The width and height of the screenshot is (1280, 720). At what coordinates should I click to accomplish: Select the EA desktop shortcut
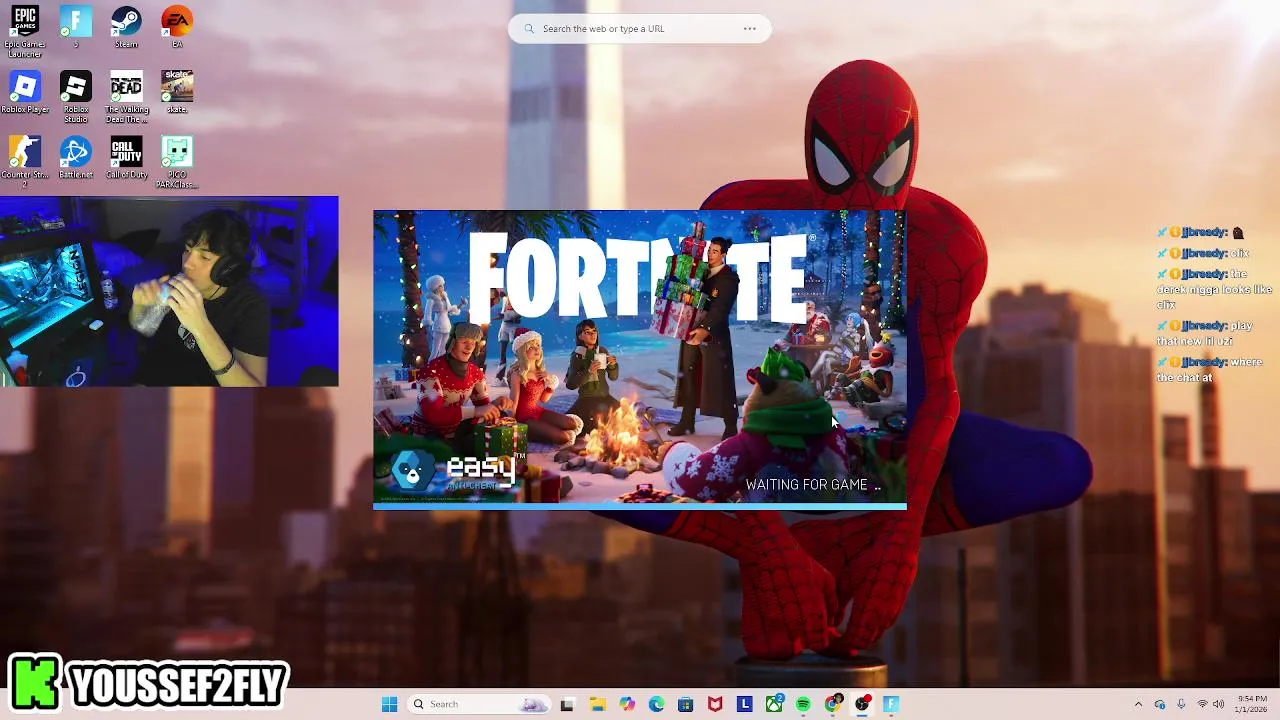click(x=177, y=27)
